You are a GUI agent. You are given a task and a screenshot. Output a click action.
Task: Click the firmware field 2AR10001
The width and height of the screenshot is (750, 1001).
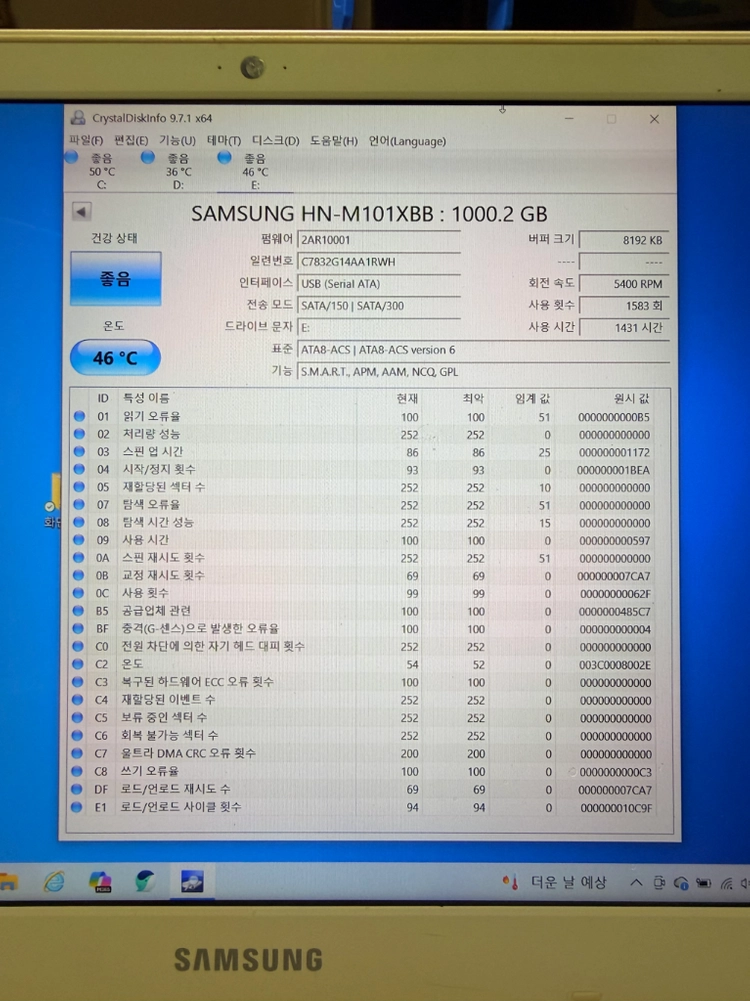coord(379,240)
